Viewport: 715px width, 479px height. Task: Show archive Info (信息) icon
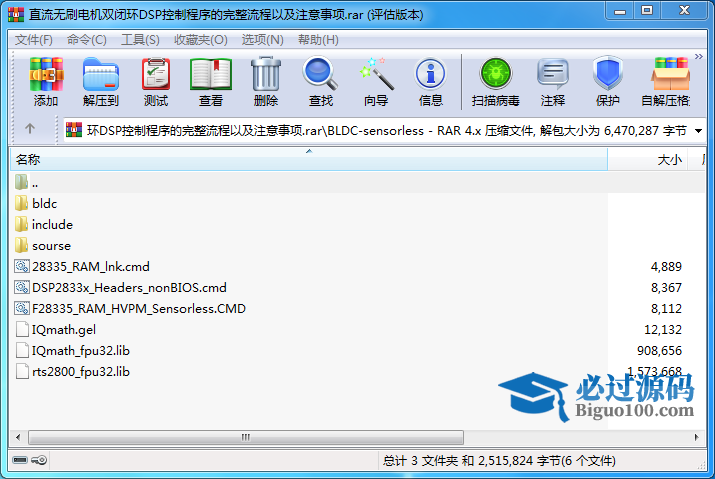point(430,81)
